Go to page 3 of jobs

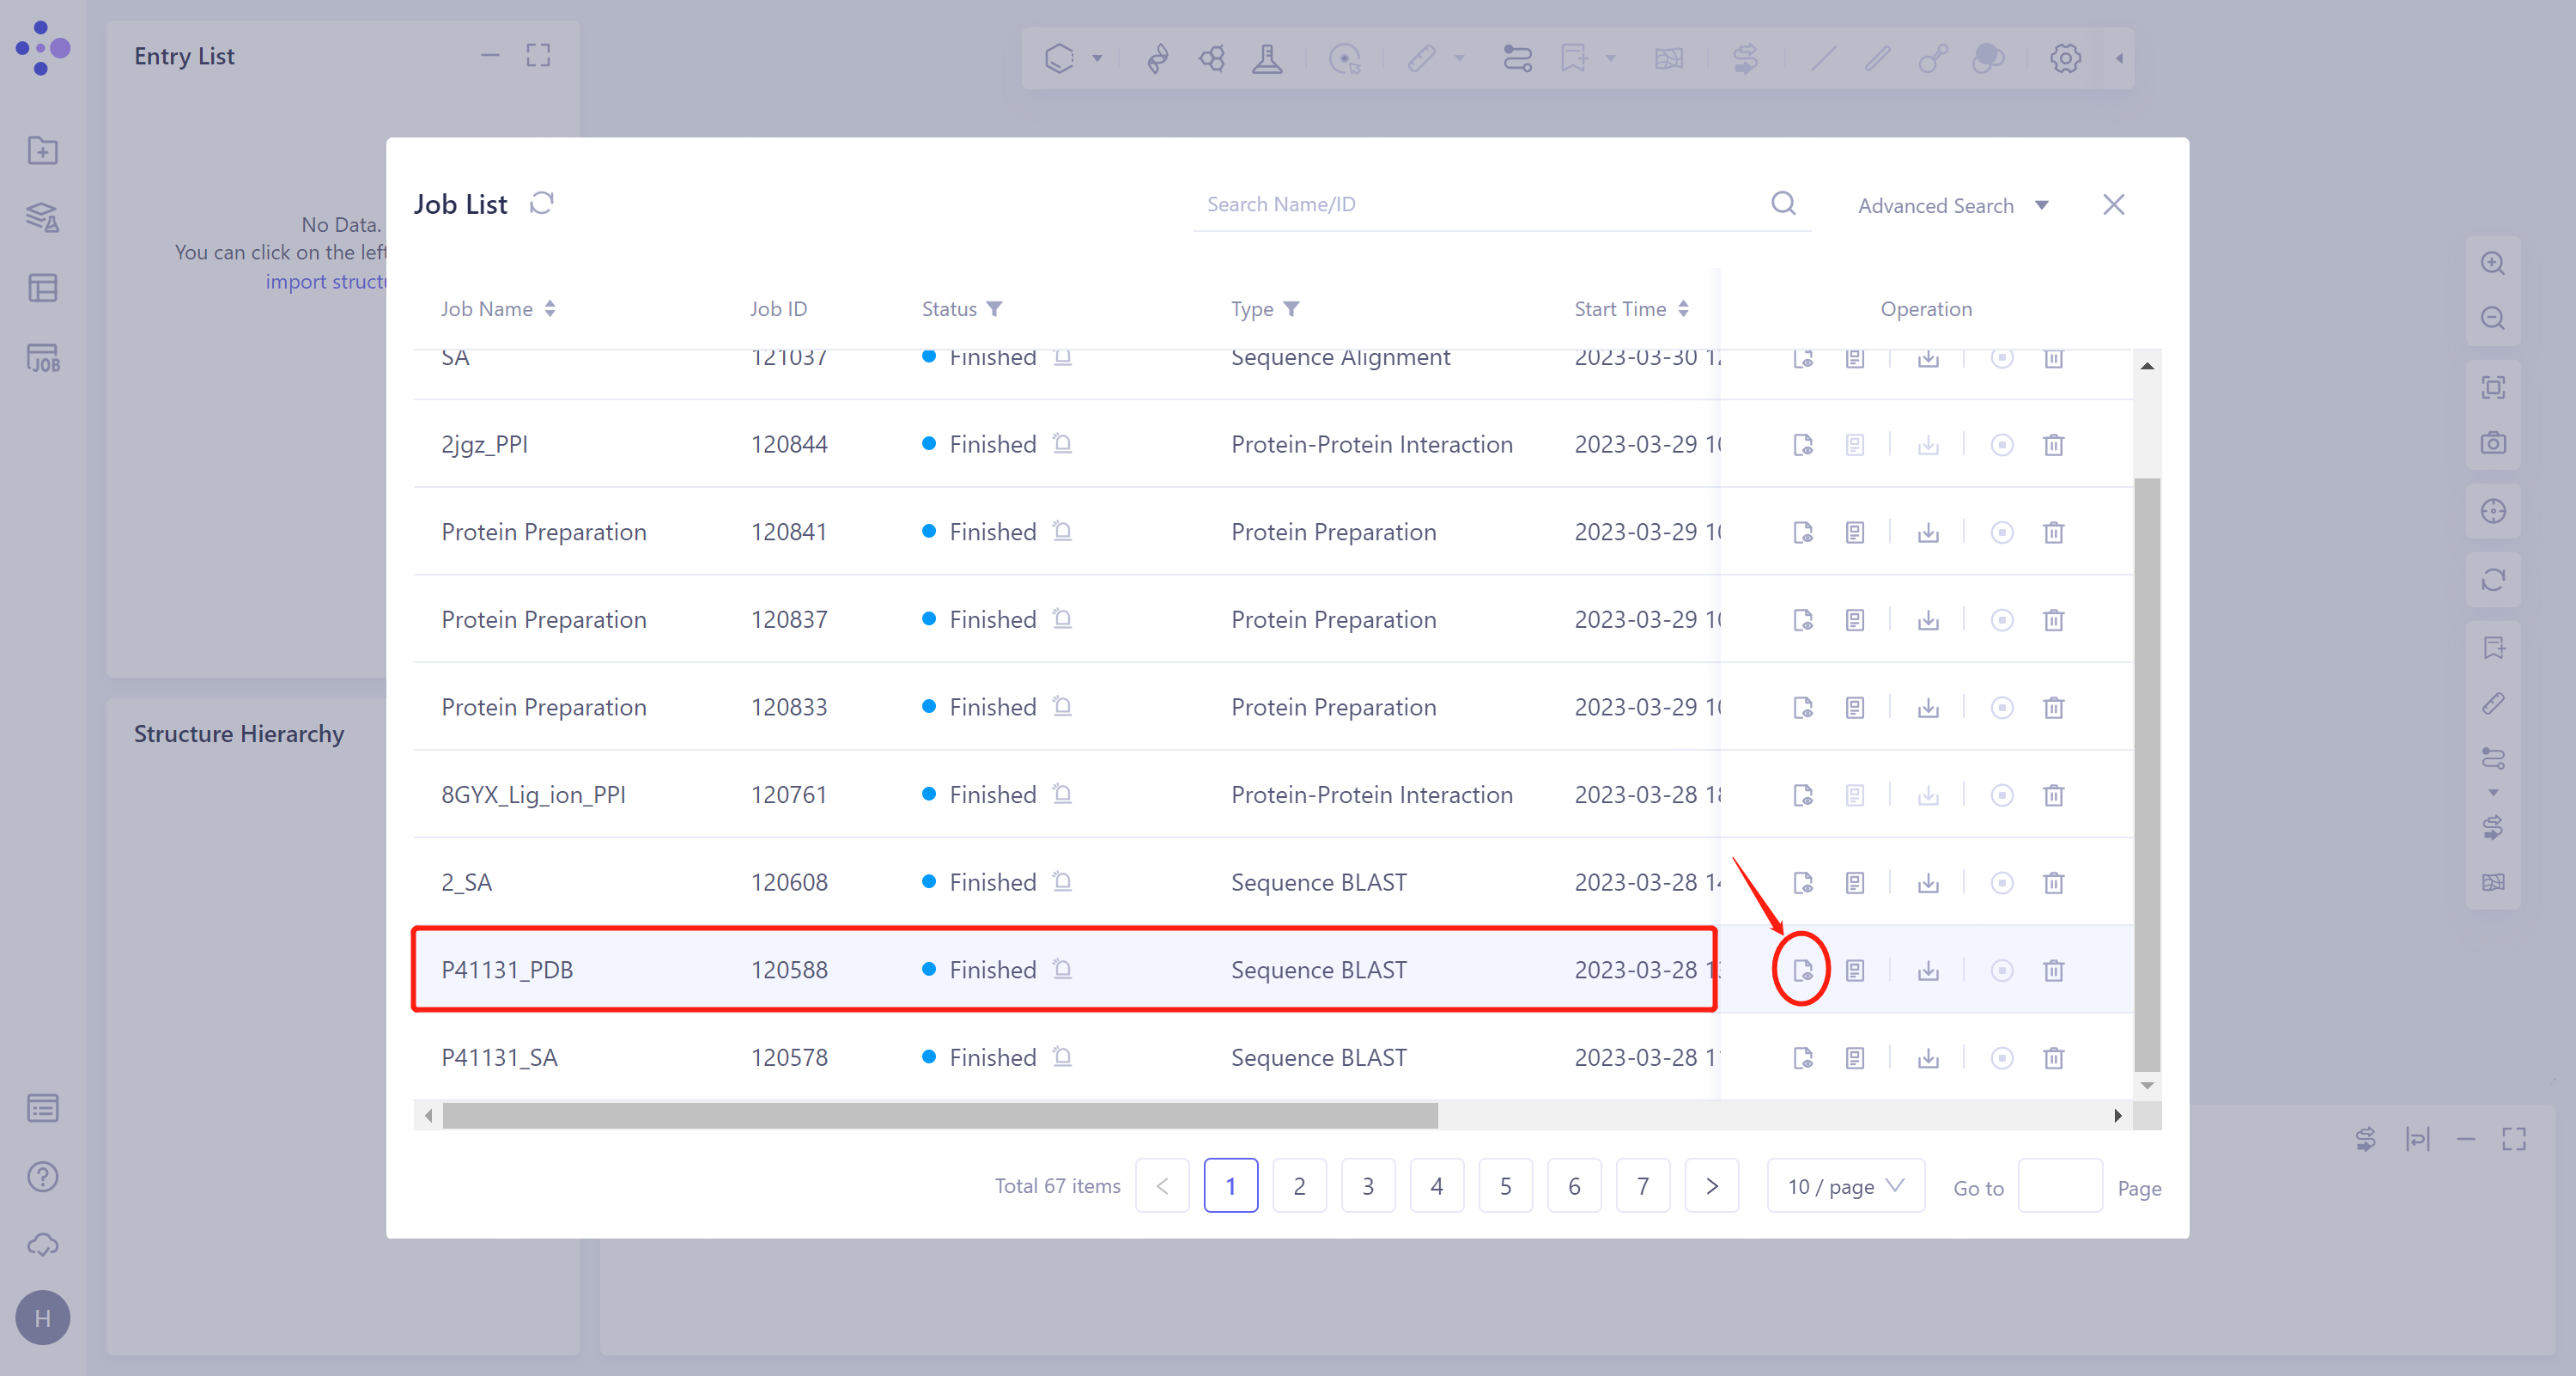point(1367,1186)
